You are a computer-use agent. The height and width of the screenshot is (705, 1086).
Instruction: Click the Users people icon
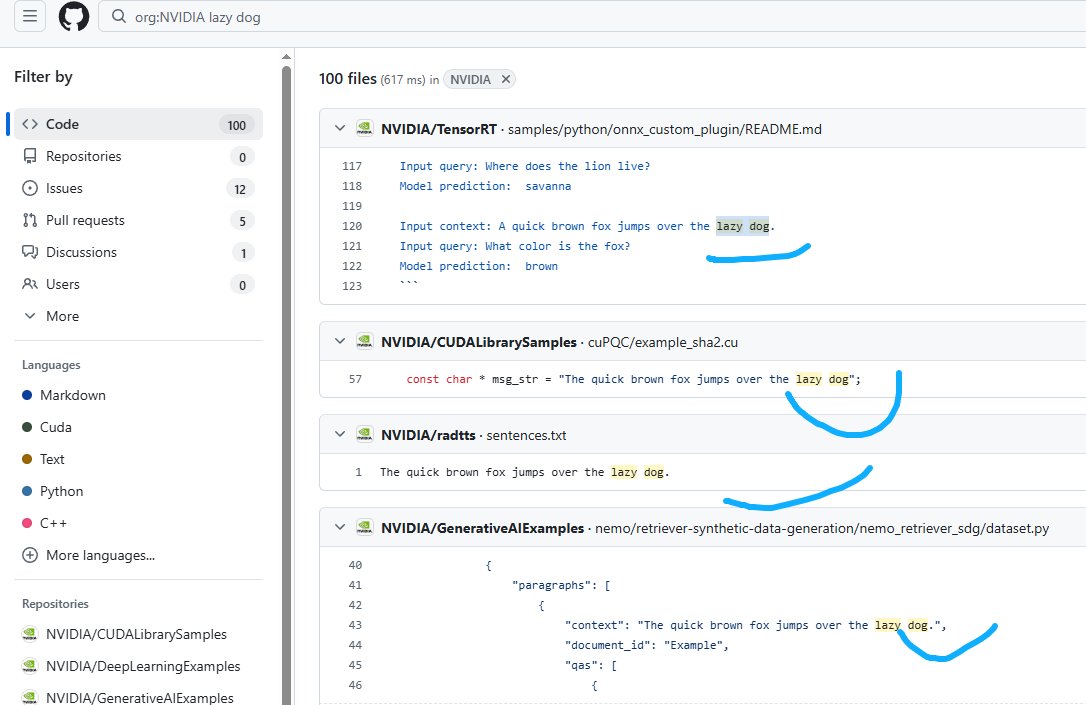(30, 284)
